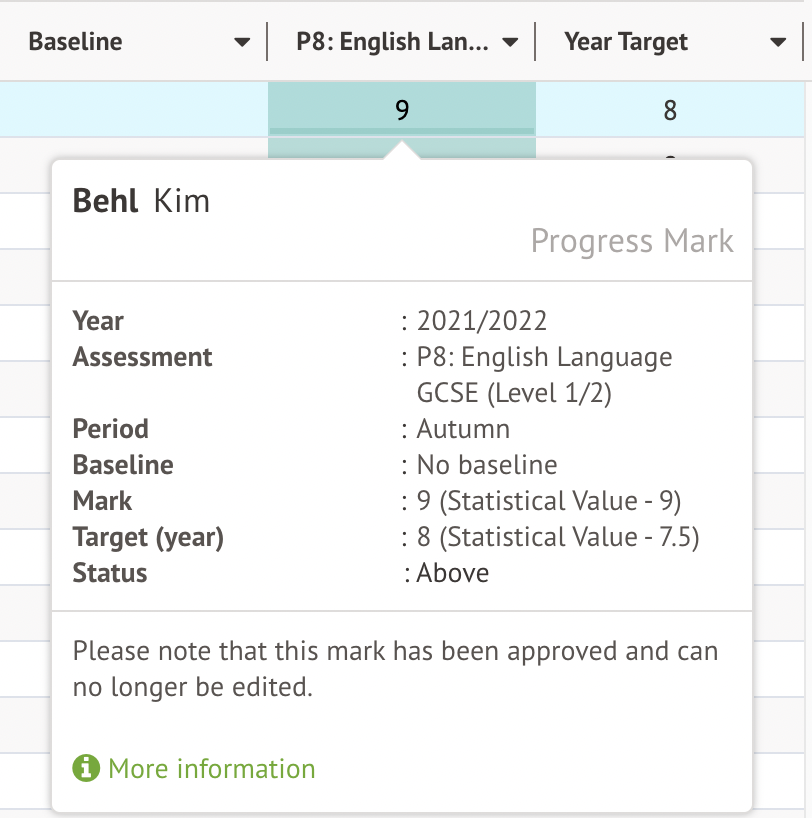This screenshot has height=818, width=812.
Task: Click the Baseline column header label
Action: [x=76, y=42]
